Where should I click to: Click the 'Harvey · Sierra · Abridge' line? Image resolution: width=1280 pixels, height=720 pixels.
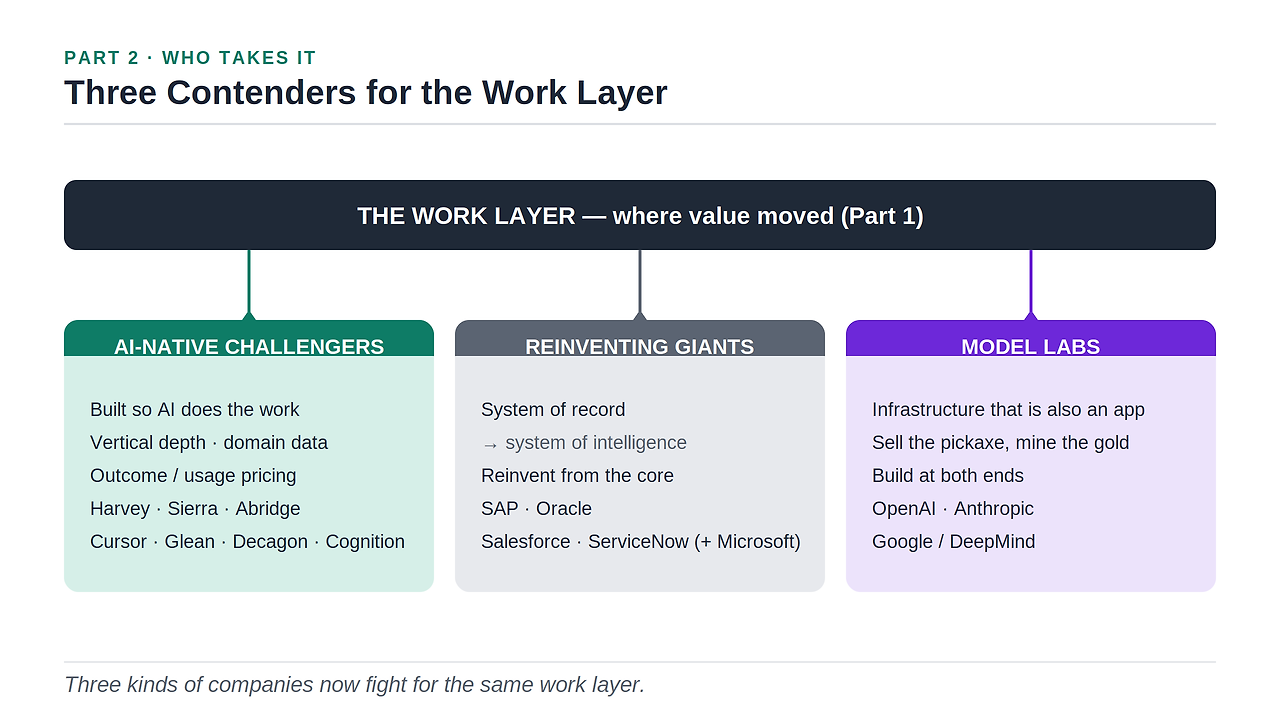coord(195,509)
